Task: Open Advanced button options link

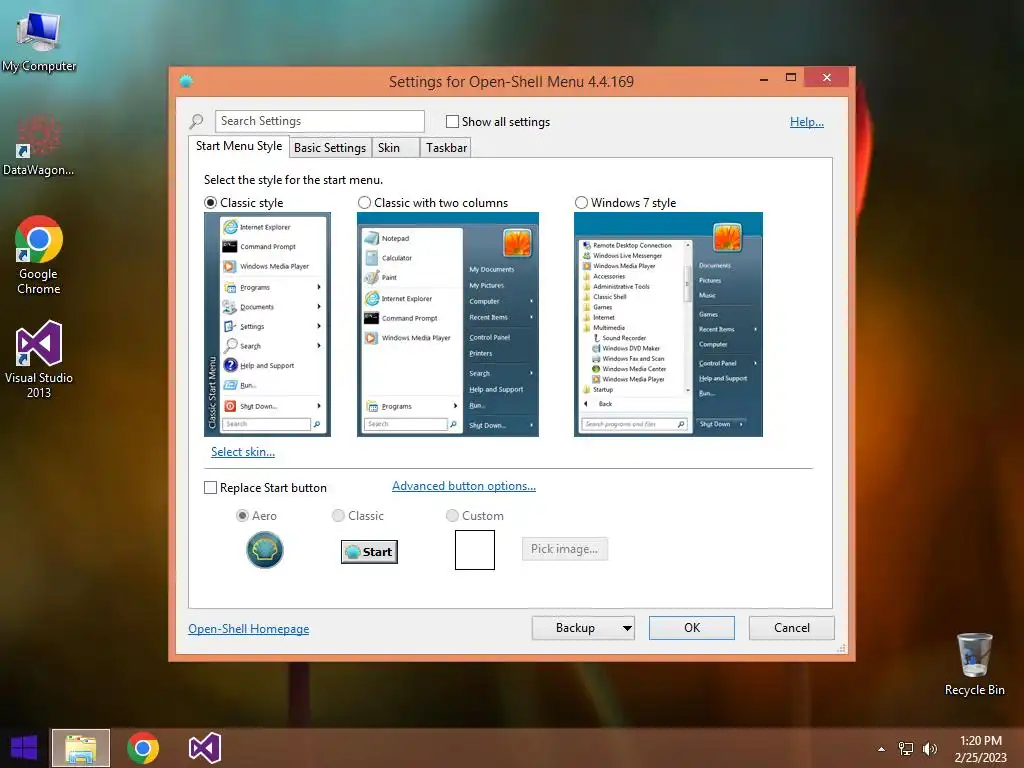Action: [464, 486]
